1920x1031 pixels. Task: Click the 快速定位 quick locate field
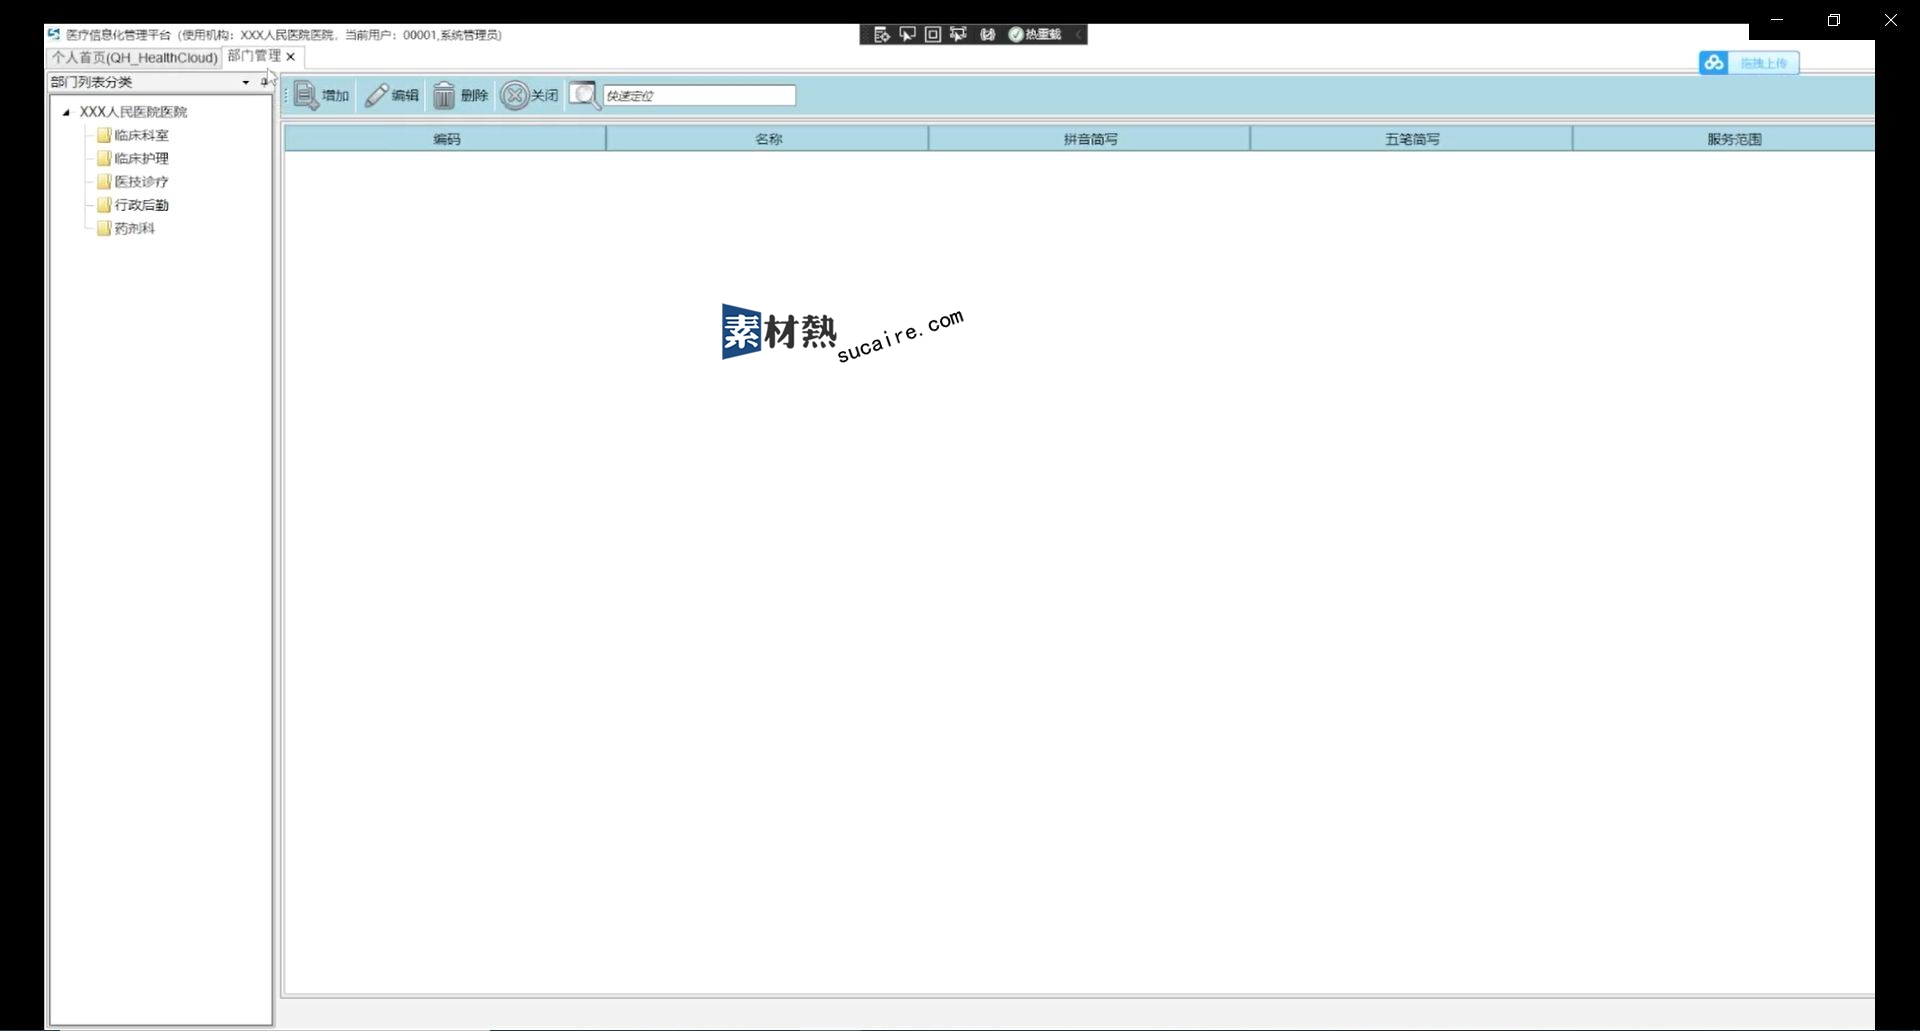(698, 96)
